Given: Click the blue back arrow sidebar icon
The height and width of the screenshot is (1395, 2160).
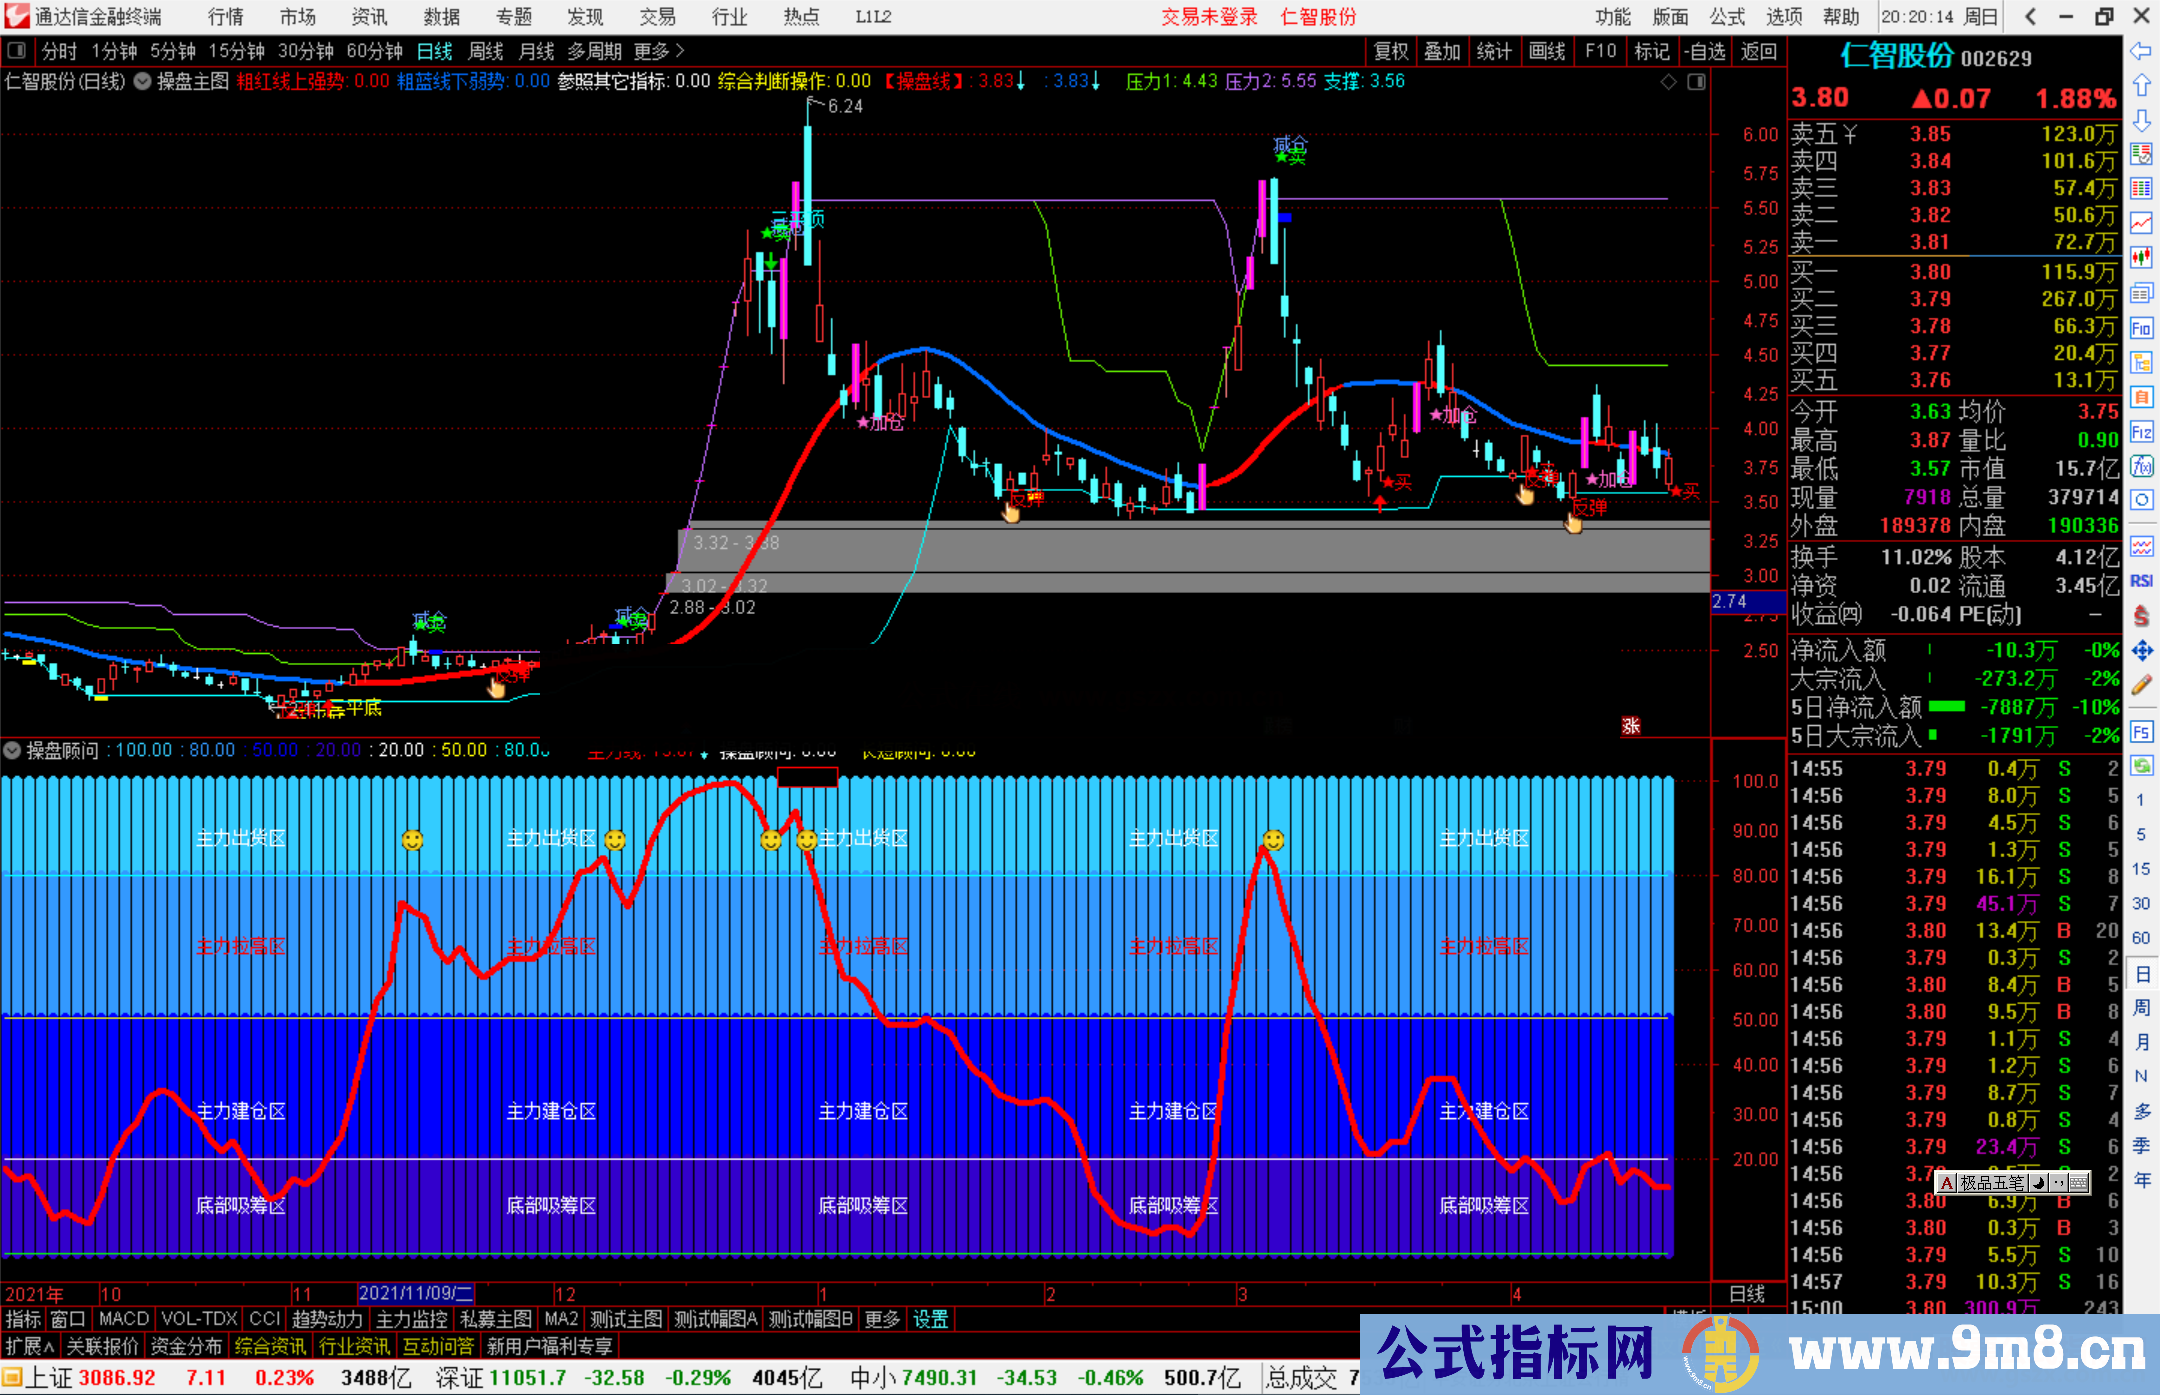Looking at the screenshot, I should point(2141,51).
